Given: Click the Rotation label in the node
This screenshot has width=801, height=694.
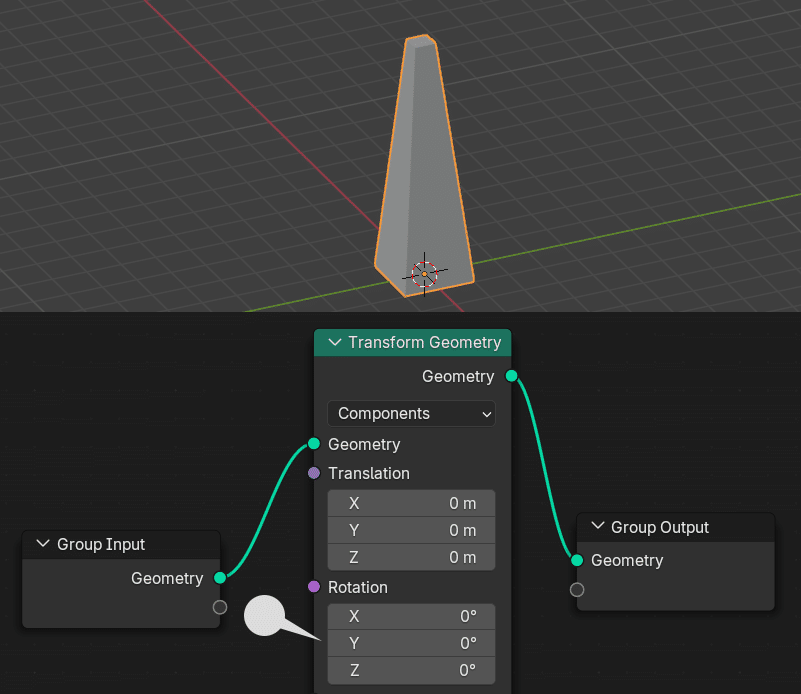Looking at the screenshot, I should [x=358, y=587].
